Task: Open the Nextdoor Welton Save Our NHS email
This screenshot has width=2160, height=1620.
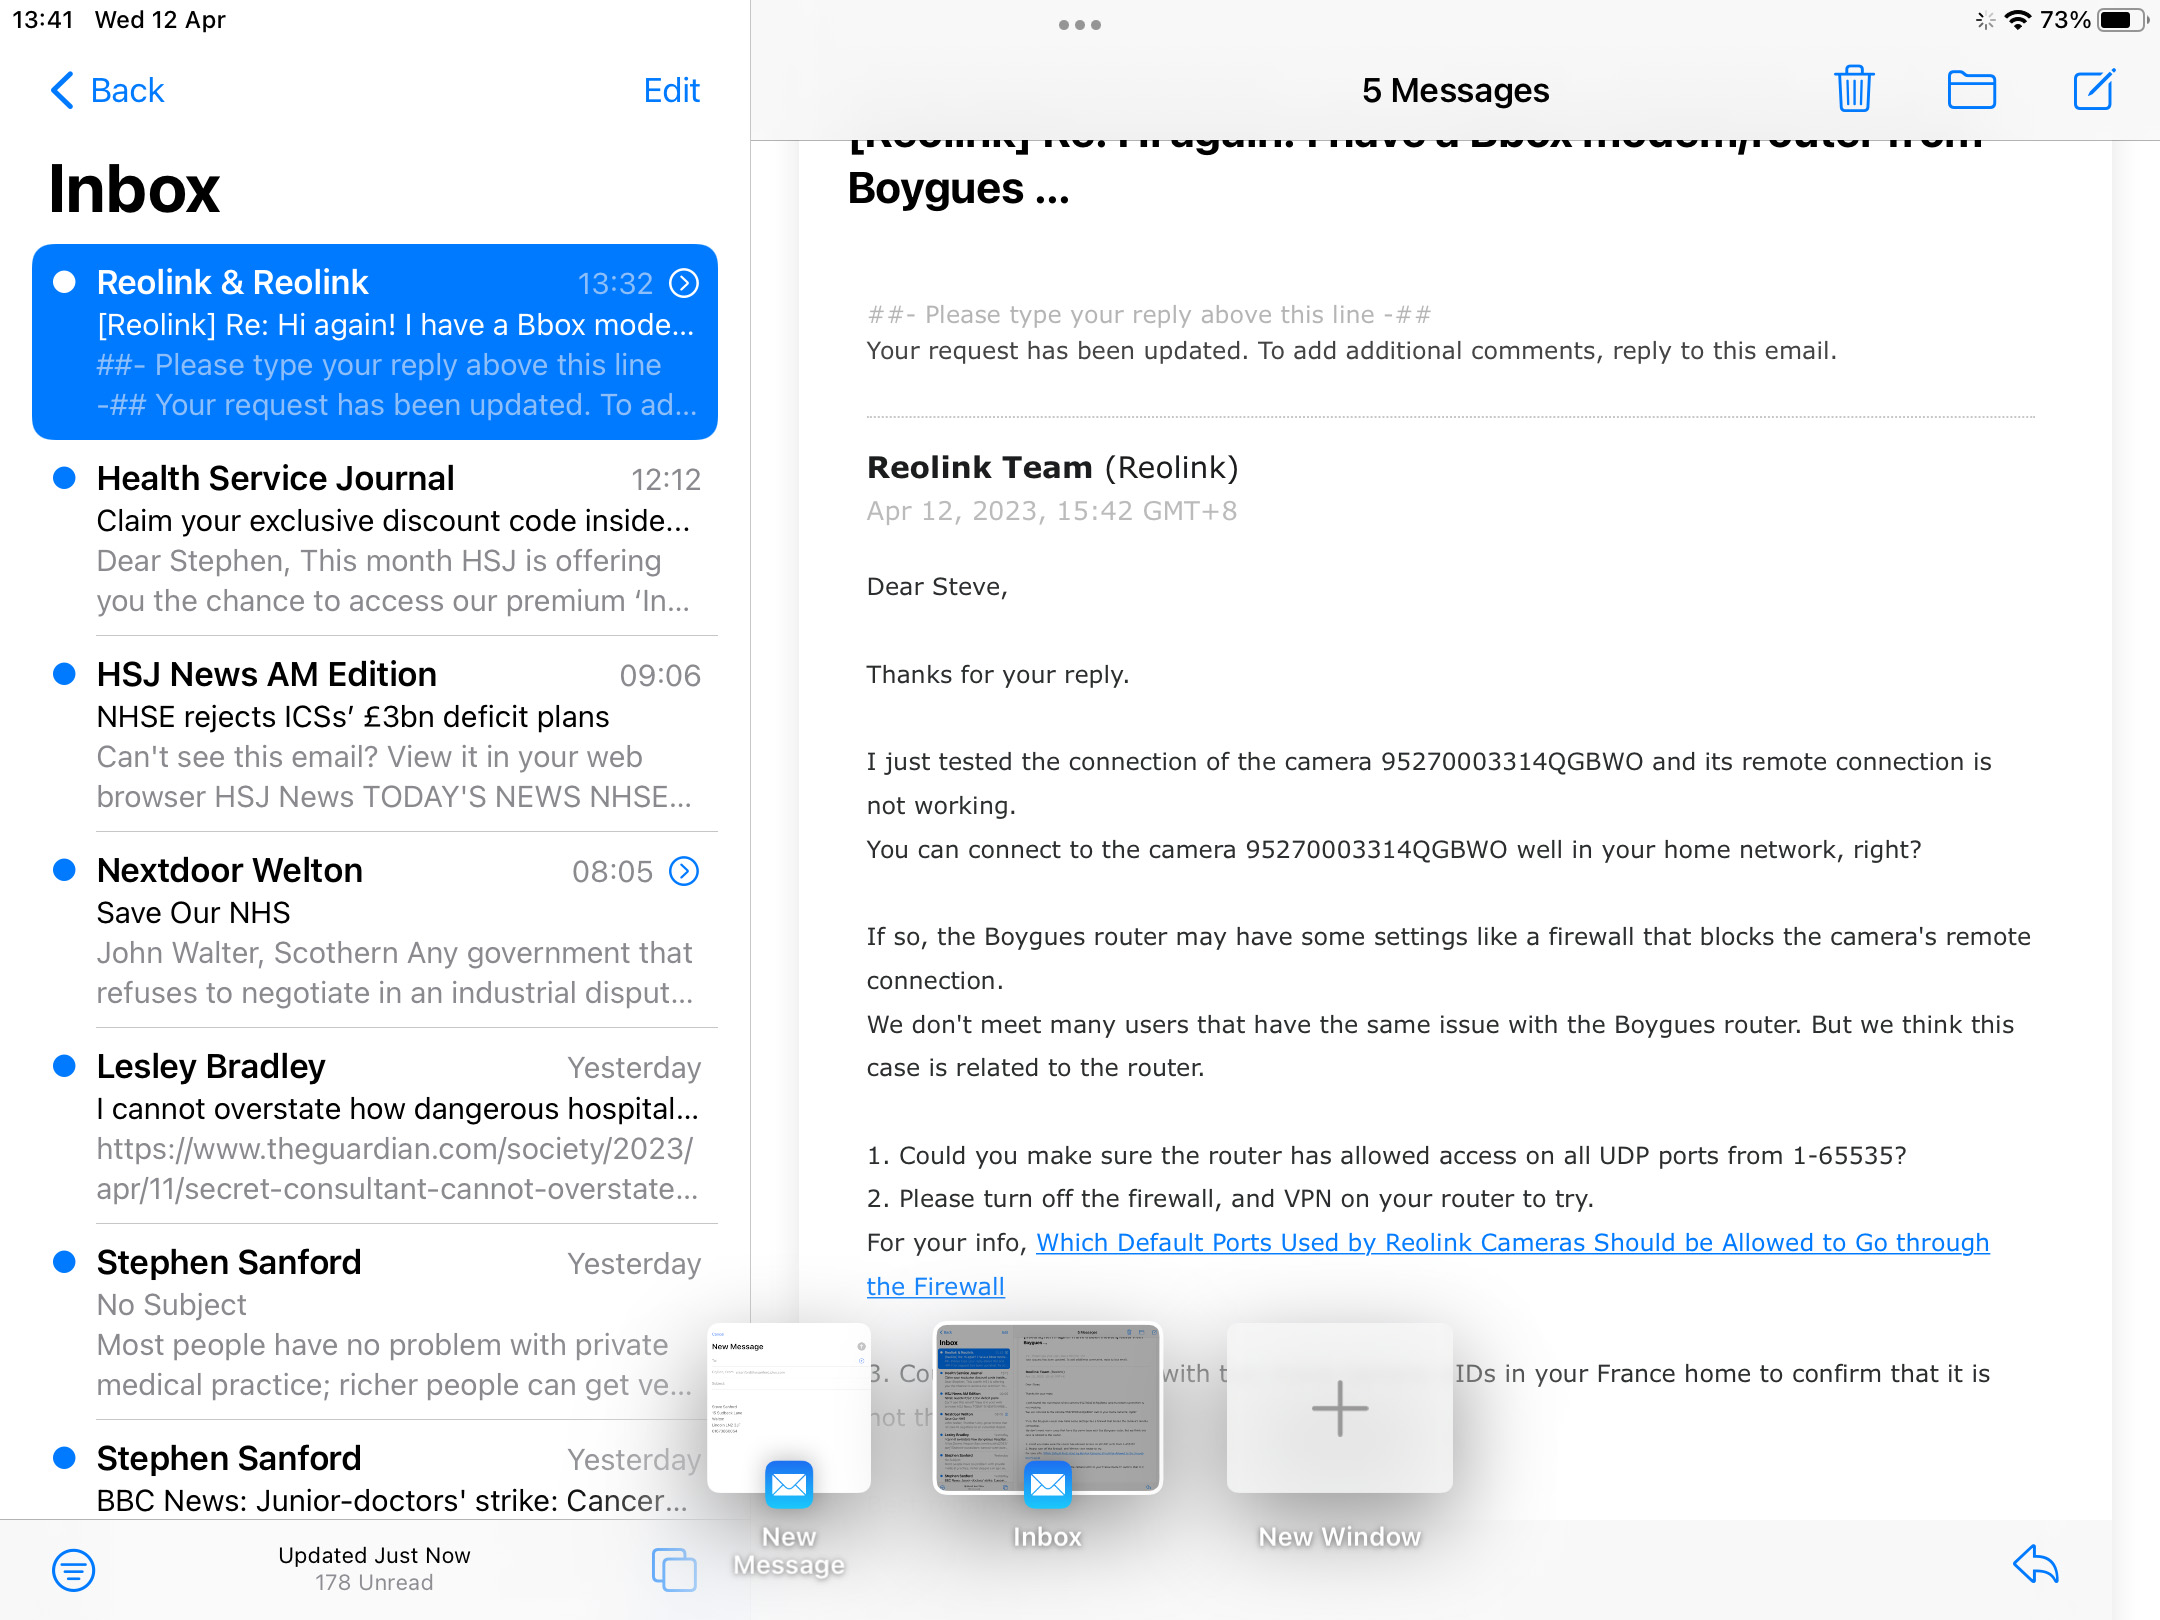Action: coord(376,930)
